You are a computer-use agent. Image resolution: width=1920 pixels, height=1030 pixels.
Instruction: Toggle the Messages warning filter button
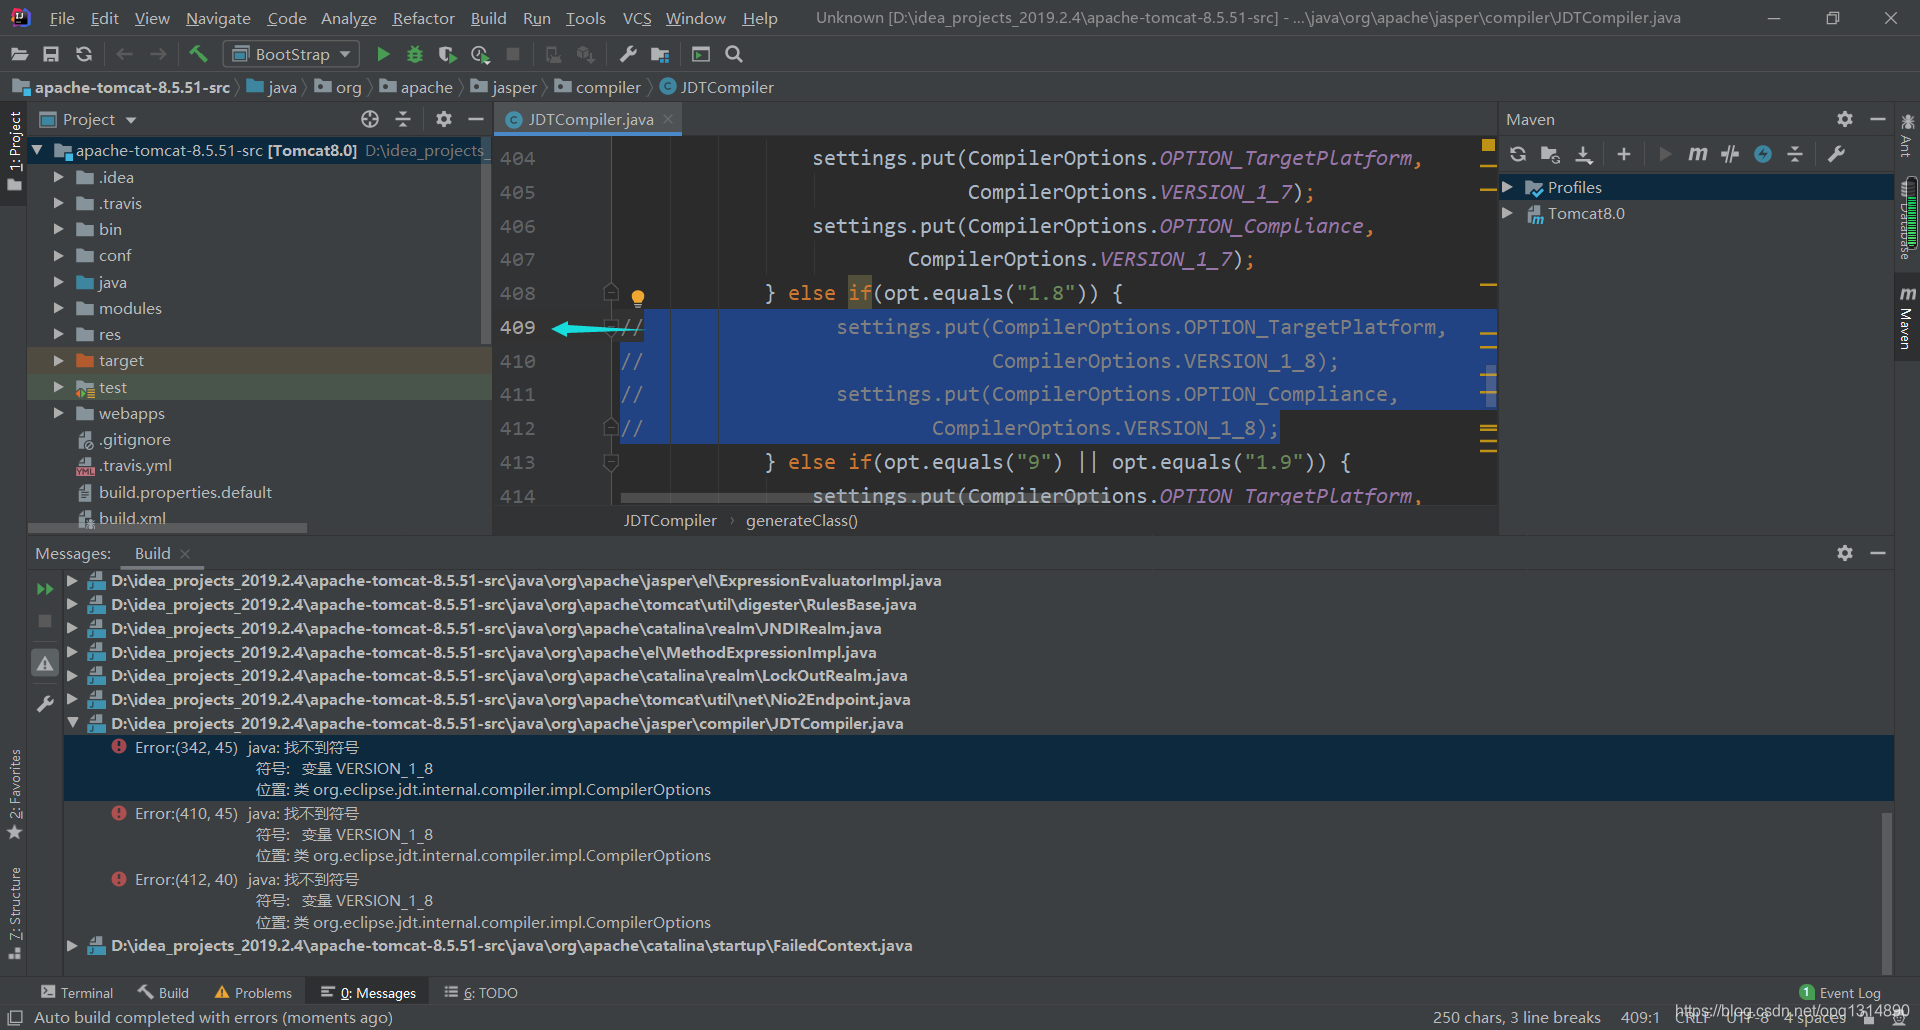tap(45, 663)
